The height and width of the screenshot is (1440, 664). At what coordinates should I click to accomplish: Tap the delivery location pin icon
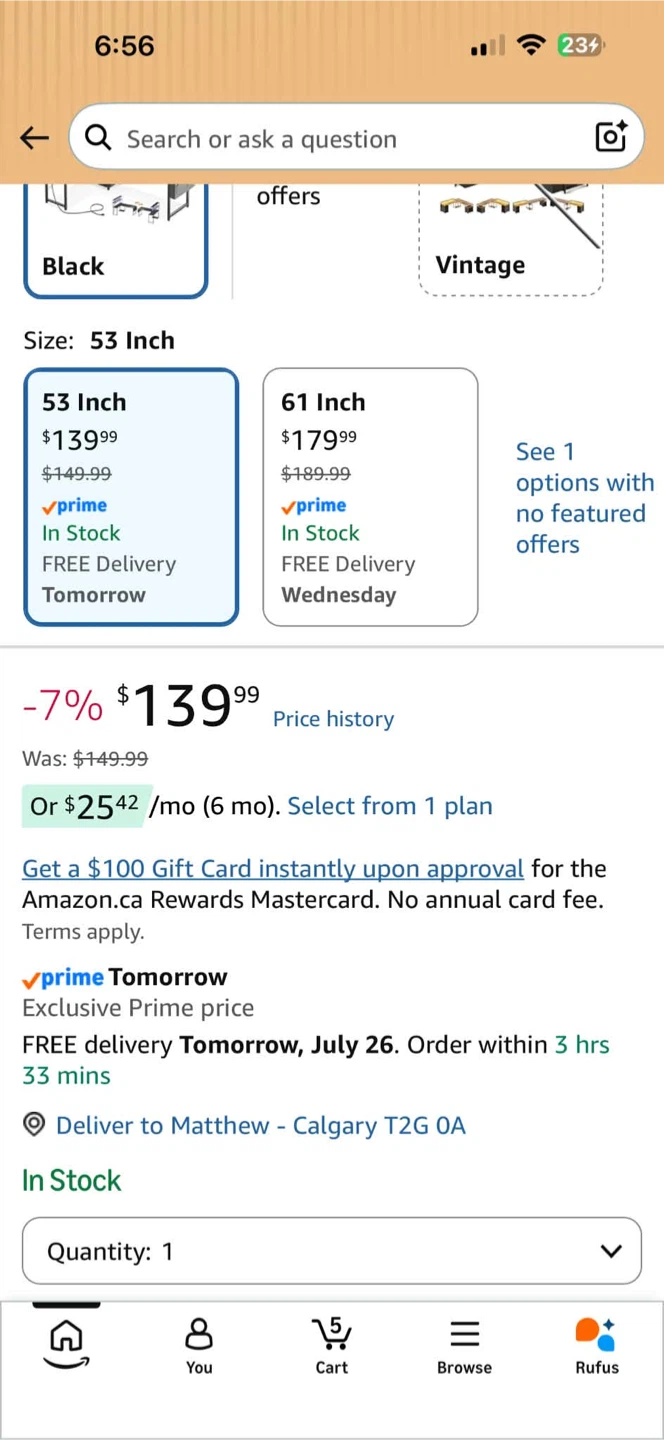(34, 1125)
